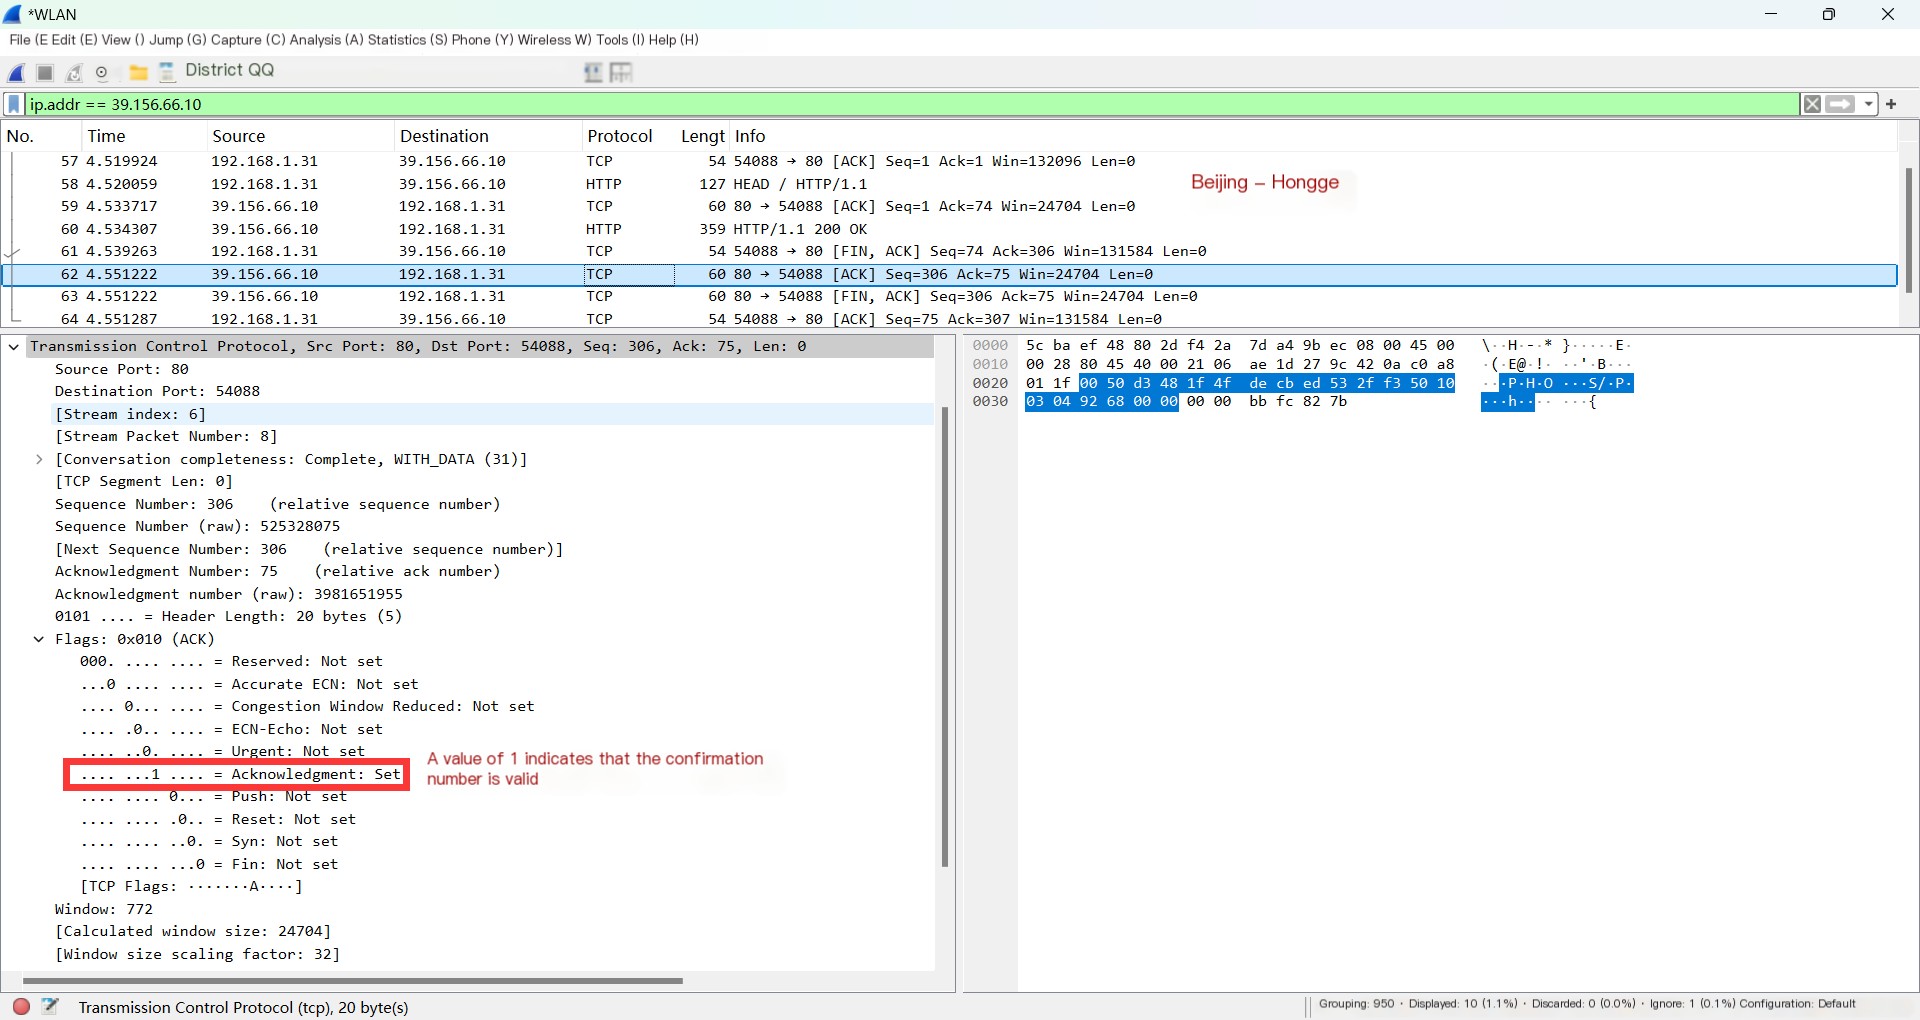The width and height of the screenshot is (1920, 1020).
Task: Sort packets by the Source column header
Action: pyautogui.click(x=299, y=136)
